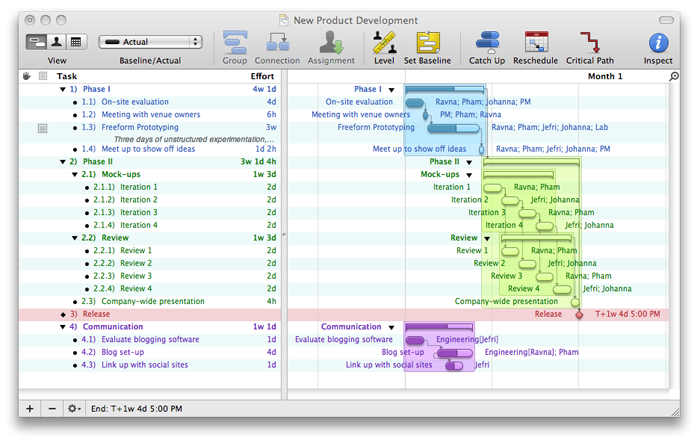The height and width of the screenshot is (443, 700).
Task: Open the gear action menu
Action: [x=74, y=409]
